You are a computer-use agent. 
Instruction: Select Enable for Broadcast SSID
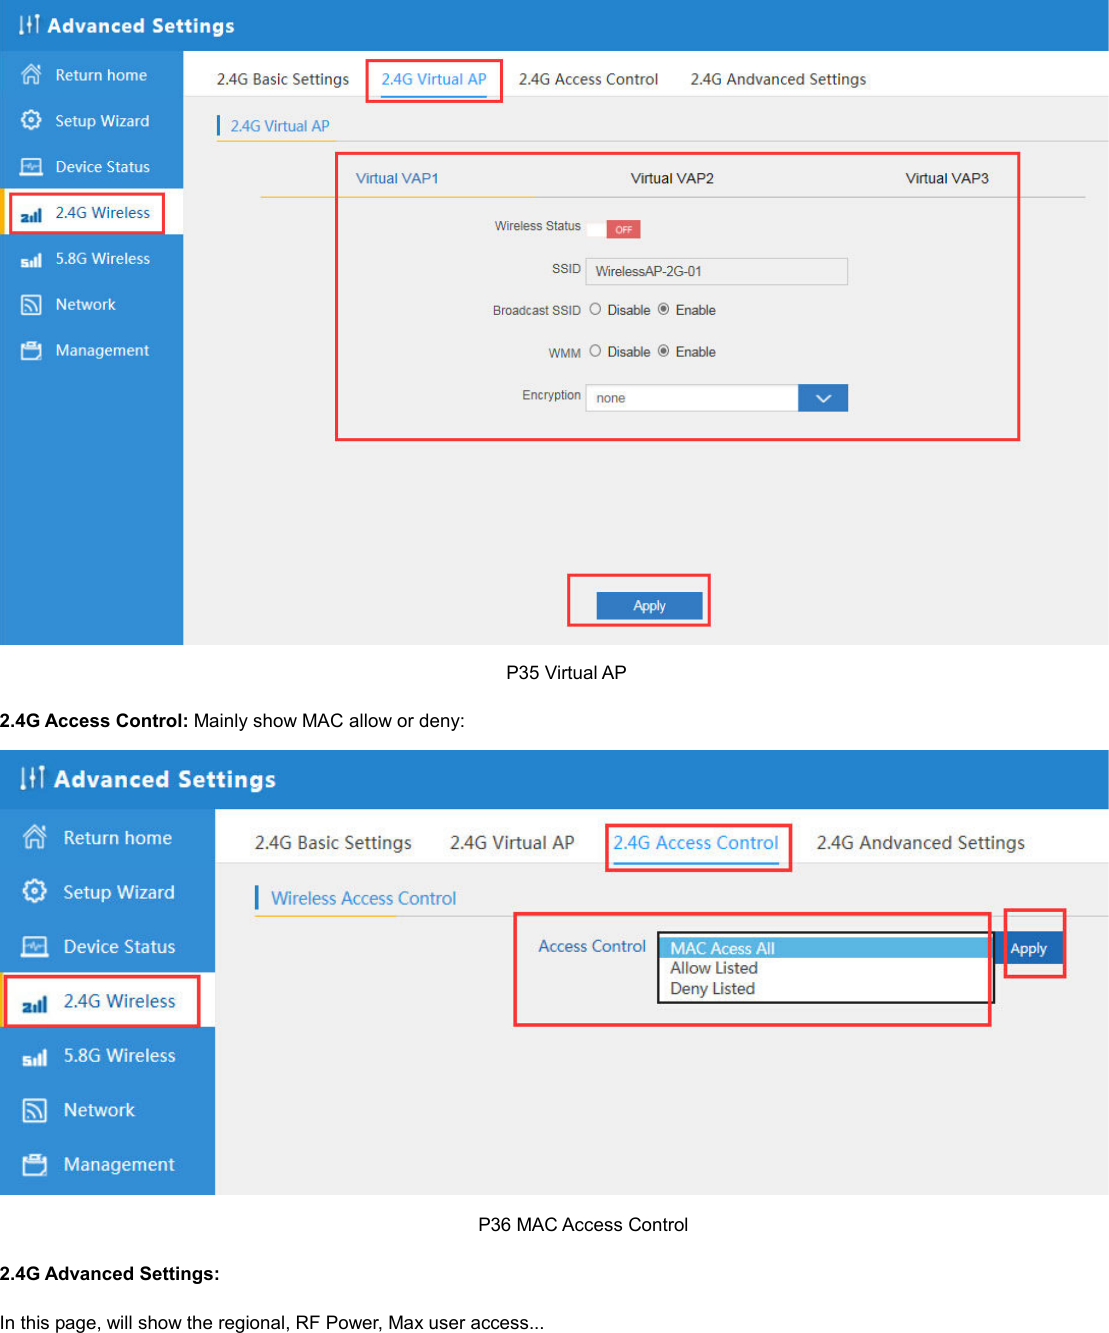[x=663, y=309]
